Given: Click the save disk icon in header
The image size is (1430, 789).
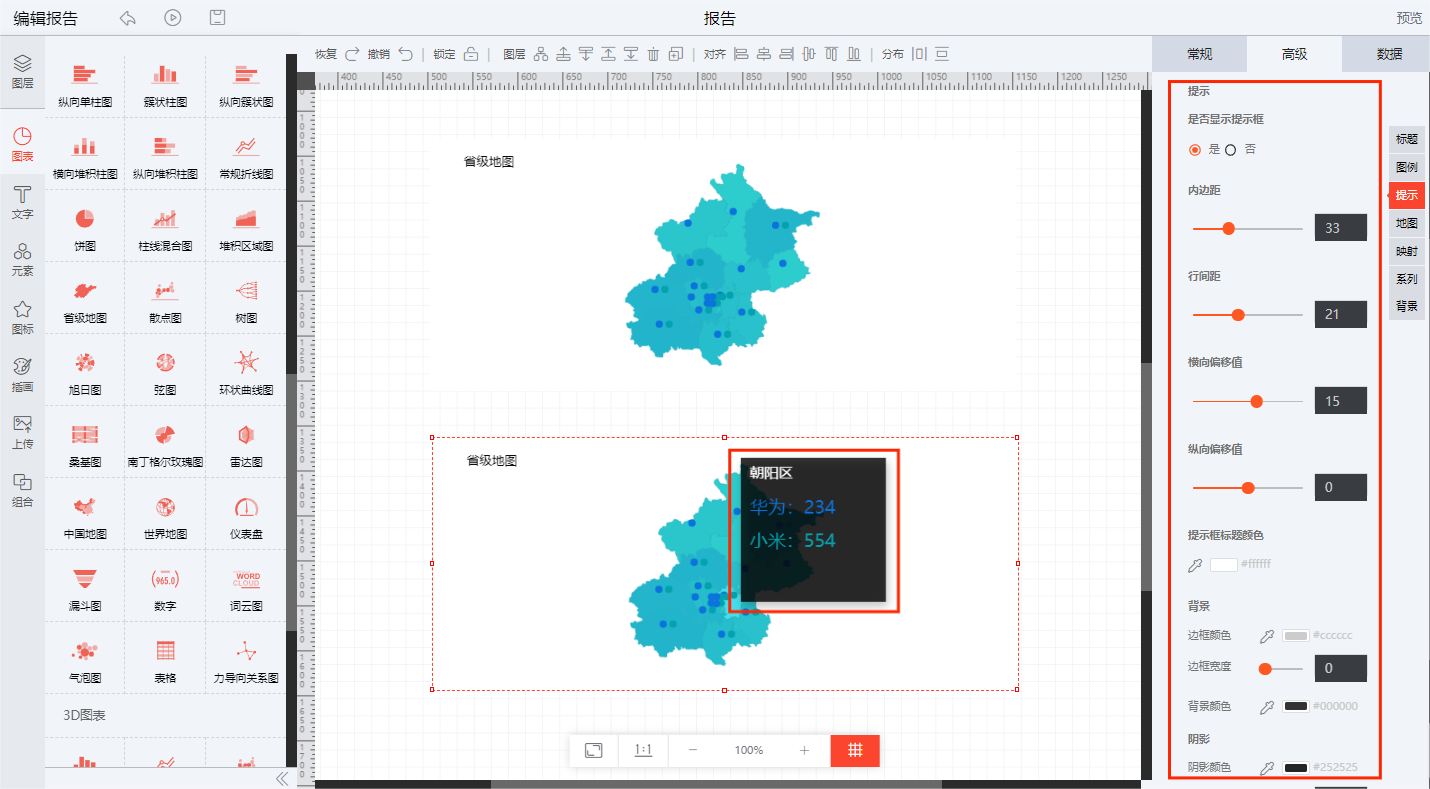Looking at the screenshot, I should coord(218,18).
